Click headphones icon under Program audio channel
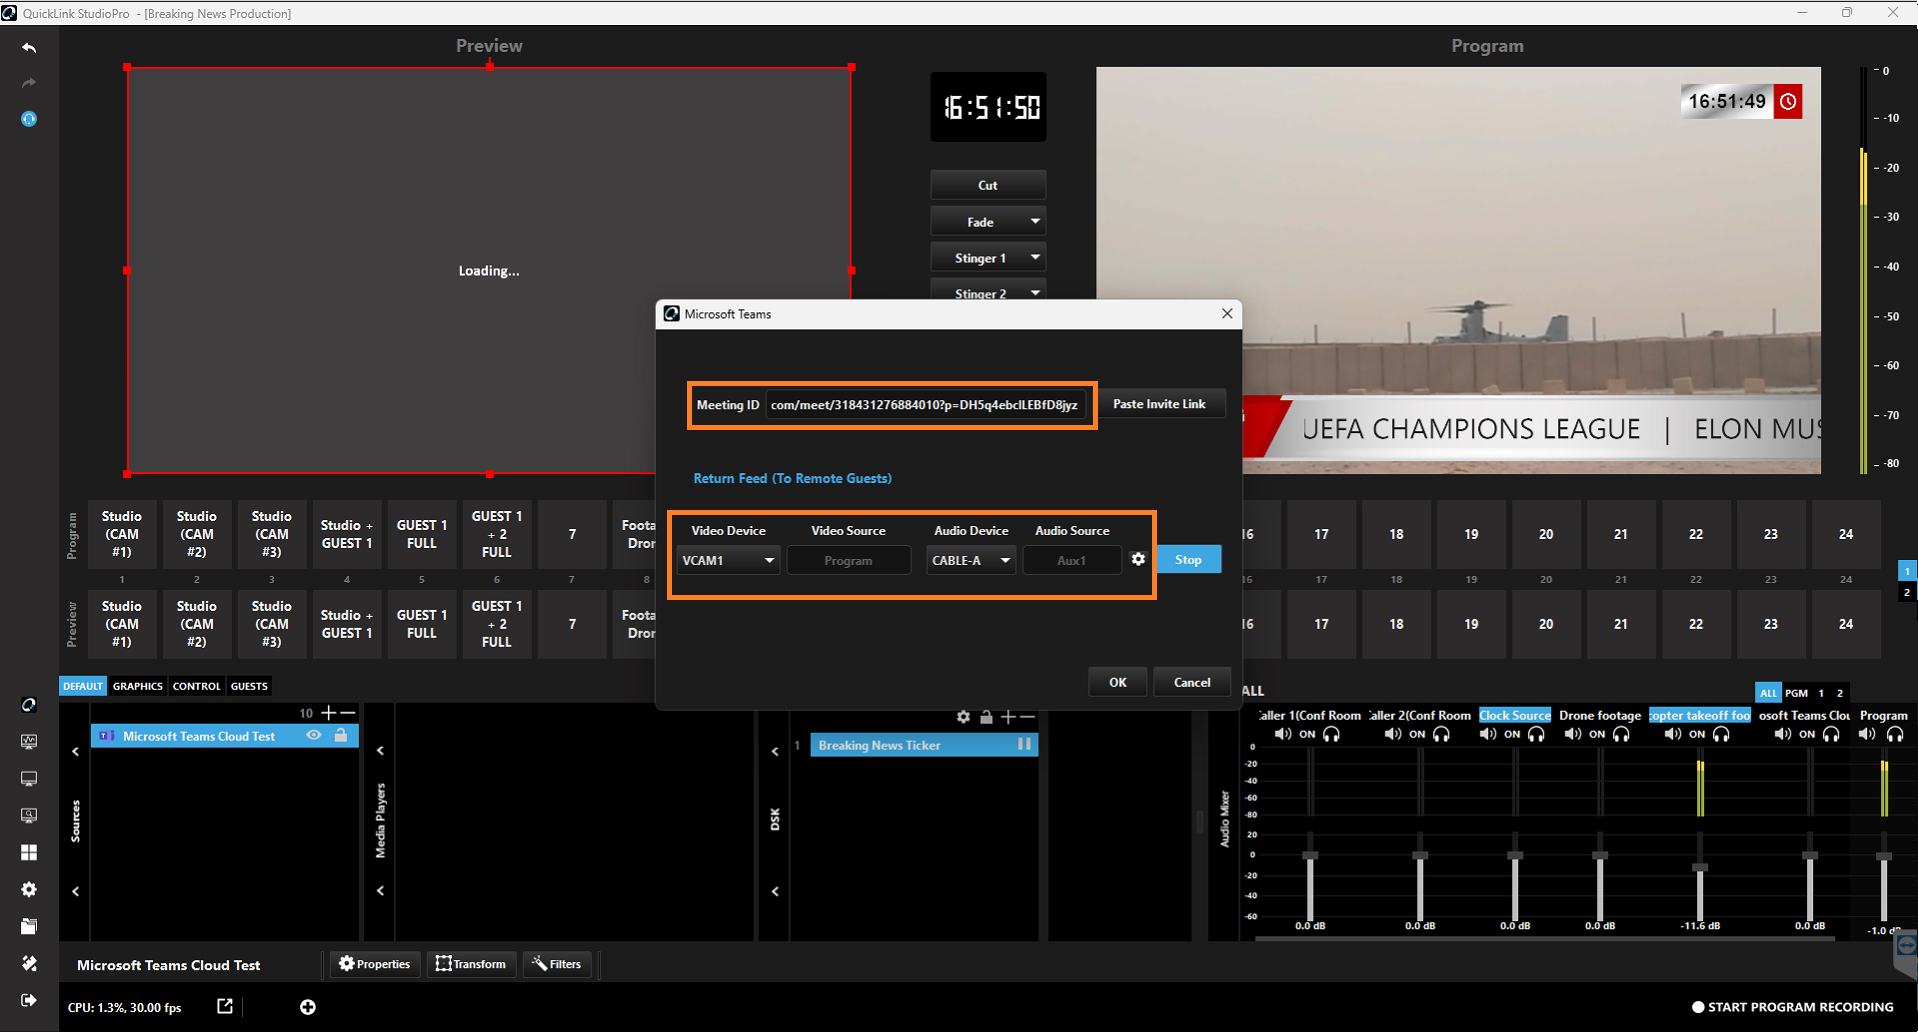This screenshot has width=1918, height=1032. pos(1895,734)
